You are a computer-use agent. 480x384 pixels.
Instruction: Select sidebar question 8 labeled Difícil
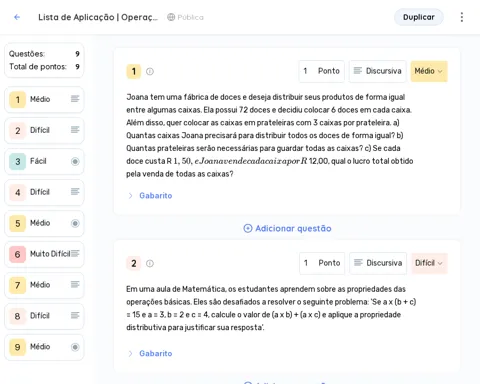point(44,316)
